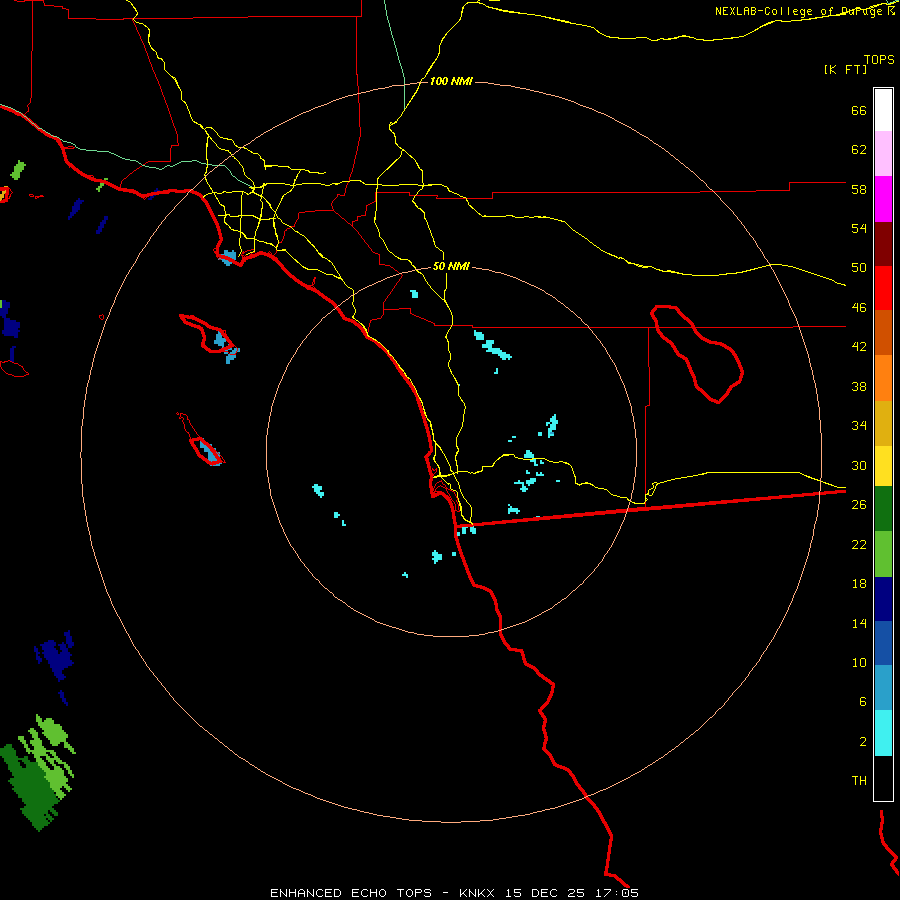
Task: Click the 58 legend value
Action: pyautogui.click(x=859, y=189)
